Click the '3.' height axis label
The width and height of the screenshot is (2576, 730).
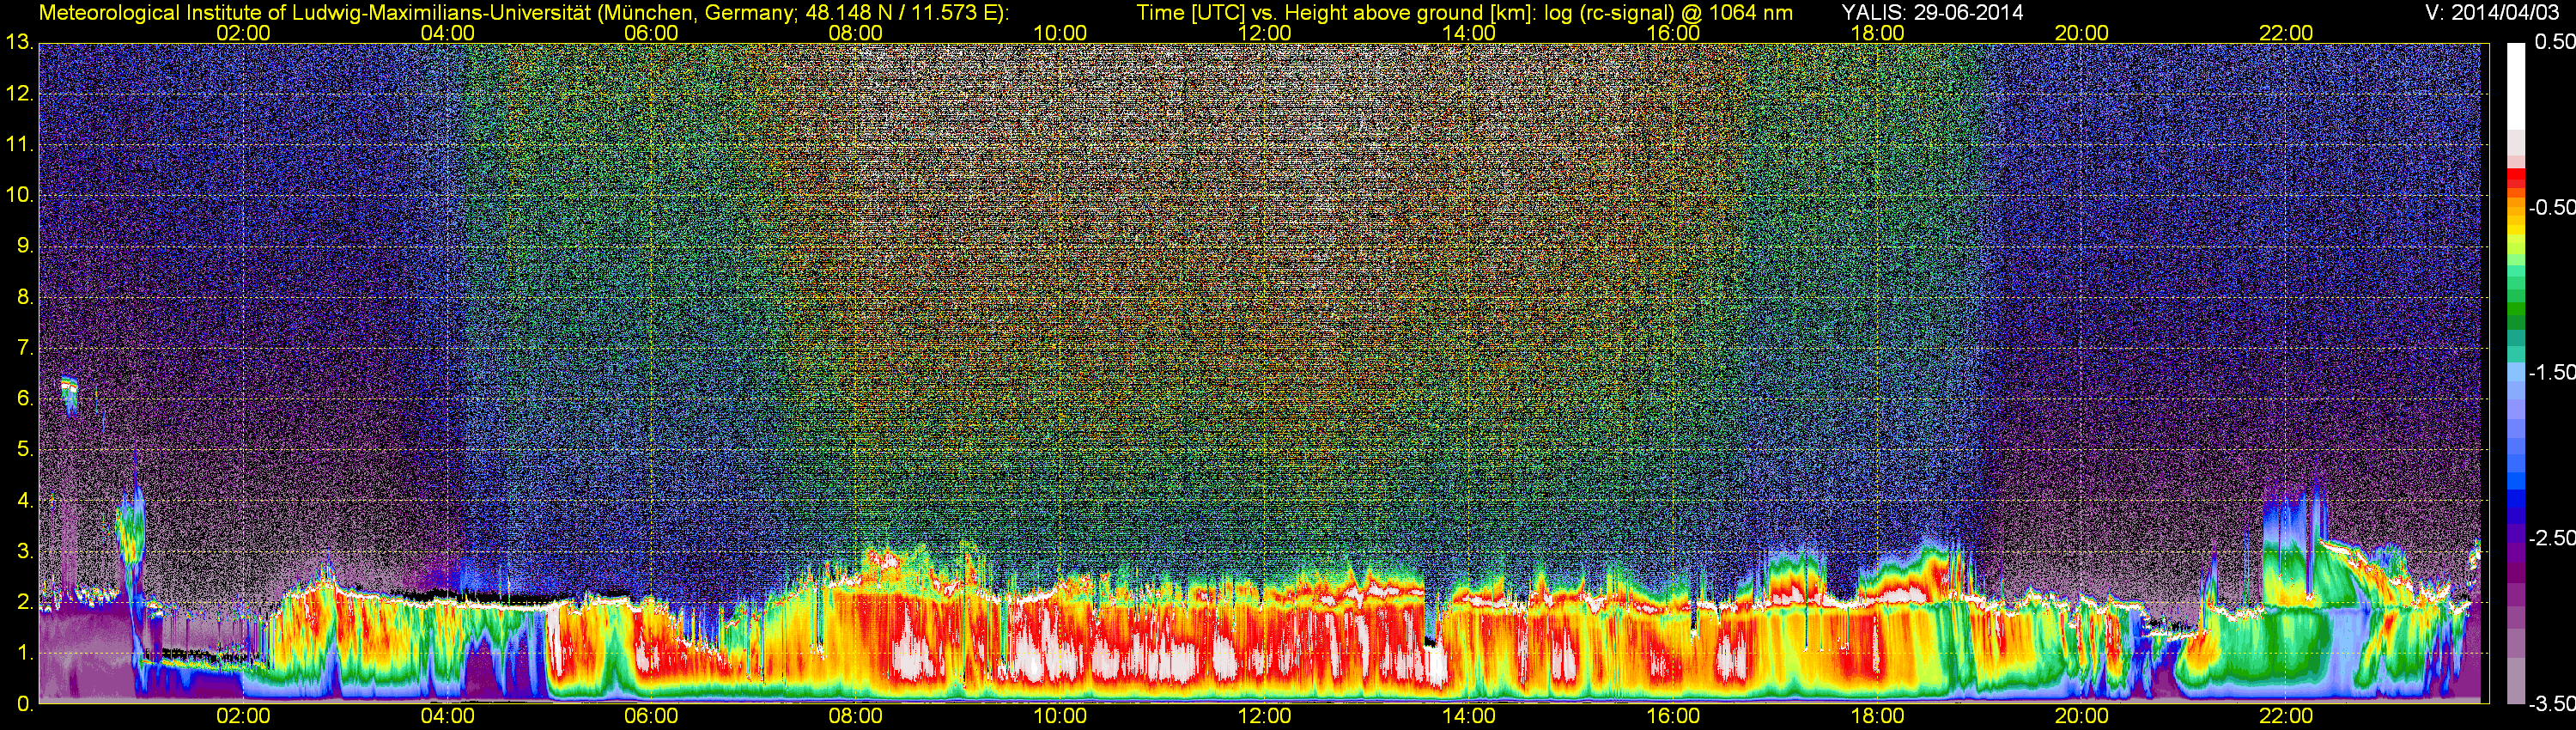click(x=25, y=551)
